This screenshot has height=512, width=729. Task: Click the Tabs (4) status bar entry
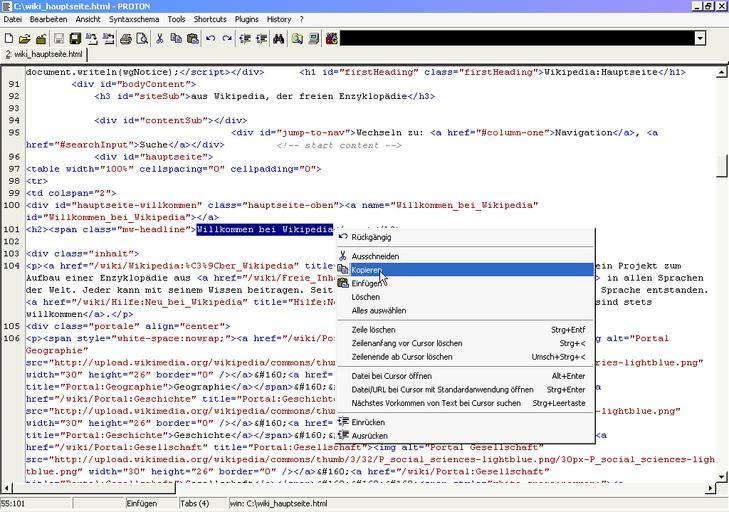(x=195, y=504)
